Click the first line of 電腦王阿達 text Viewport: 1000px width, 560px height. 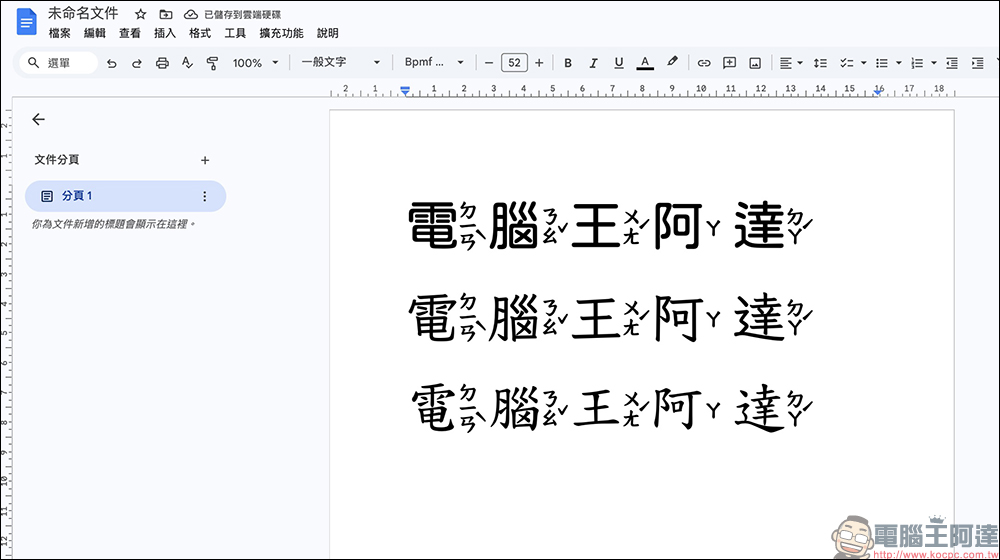[611, 226]
